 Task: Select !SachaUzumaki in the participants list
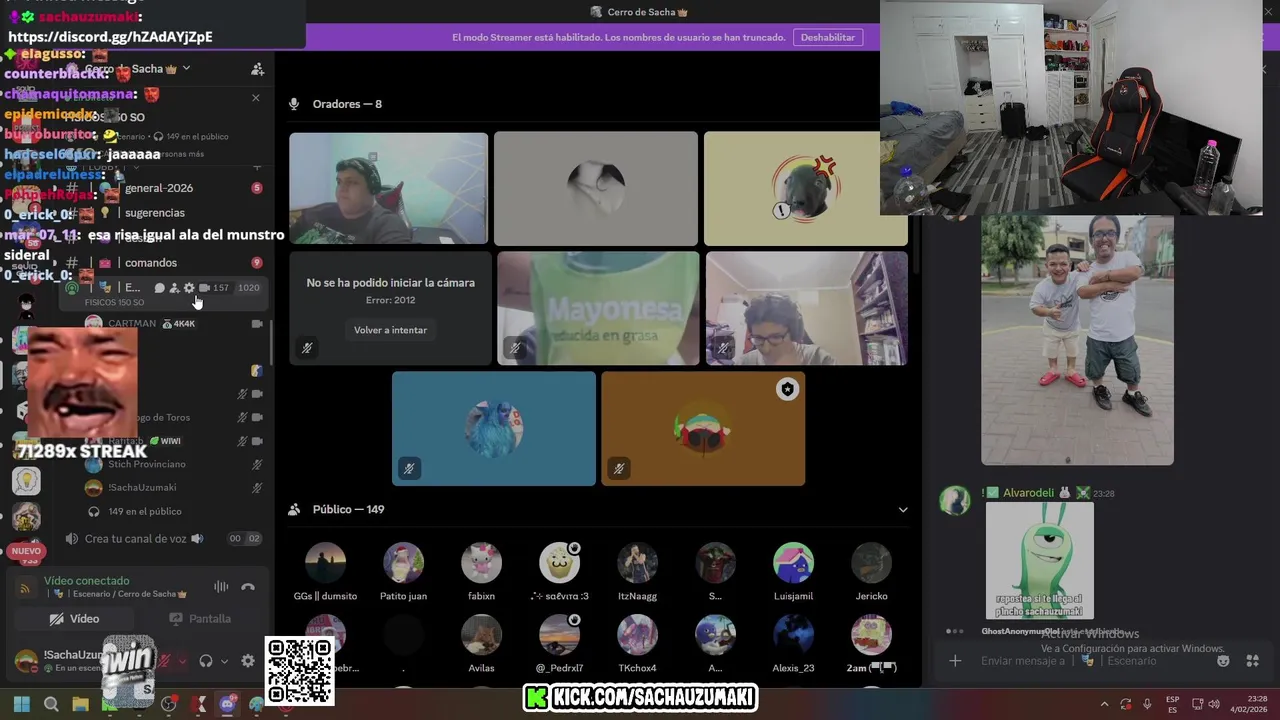coord(170,488)
